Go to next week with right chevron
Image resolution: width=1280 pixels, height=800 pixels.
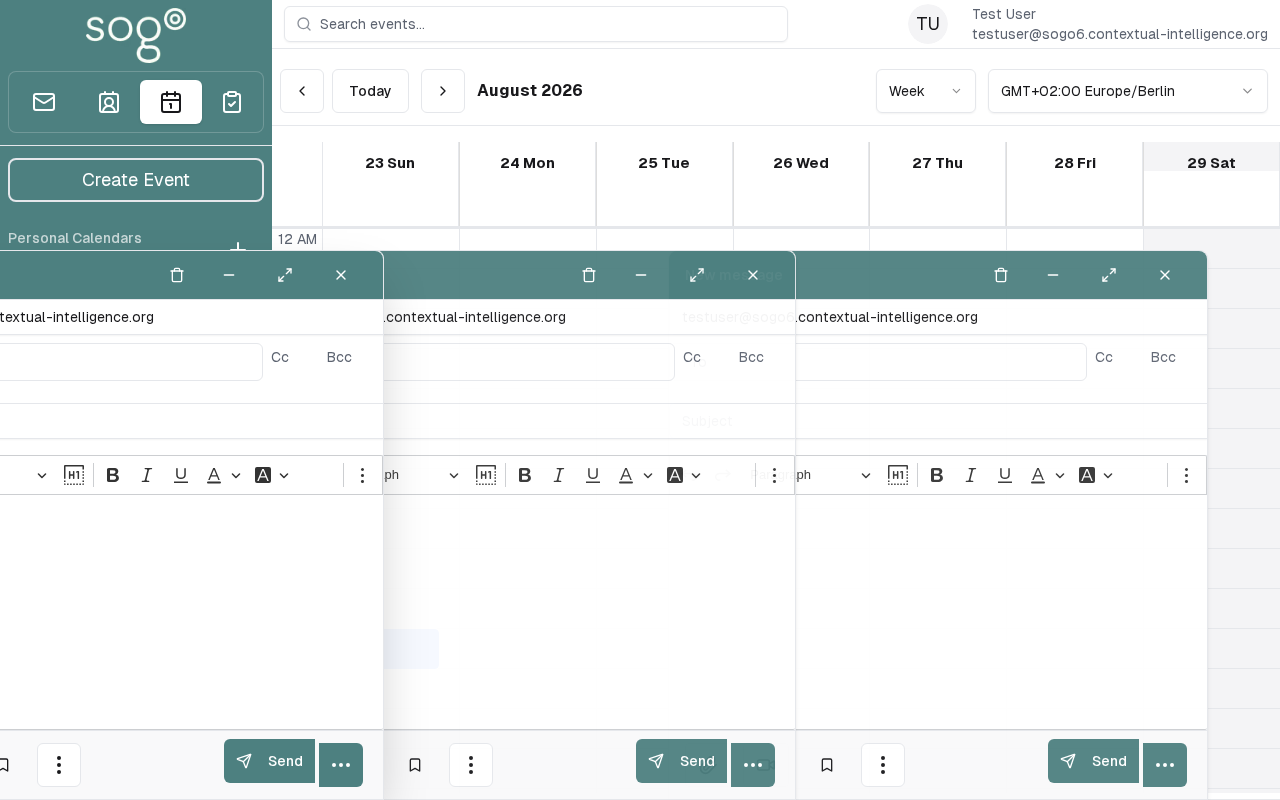(x=443, y=91)
